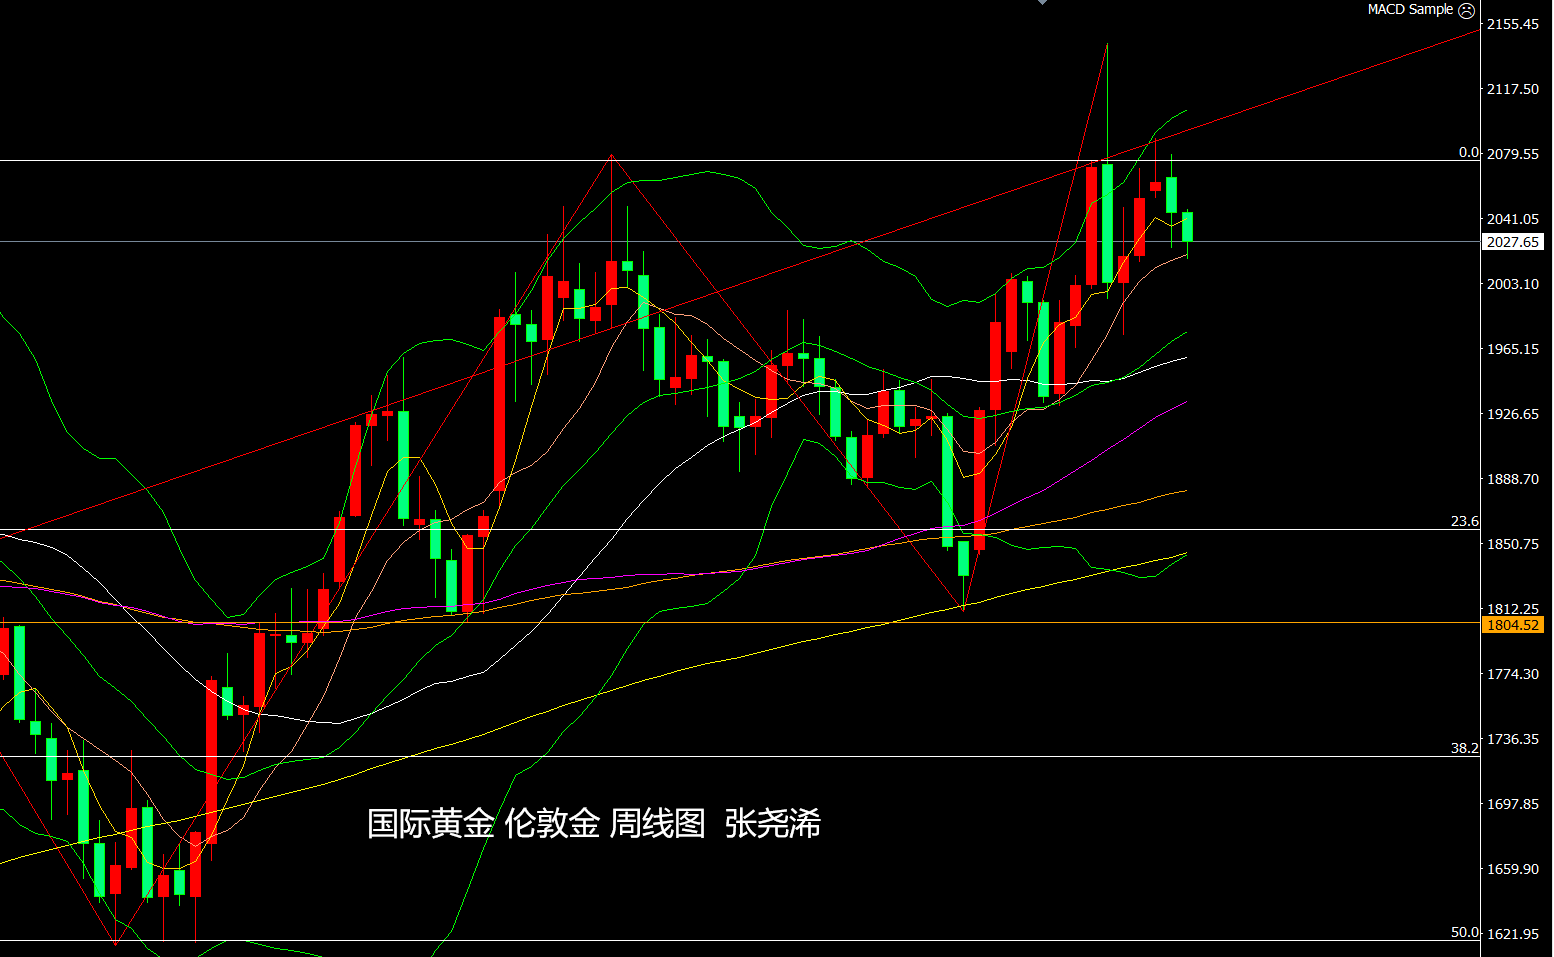Click the 1697.85 price scale value

tap(1513, 804)
